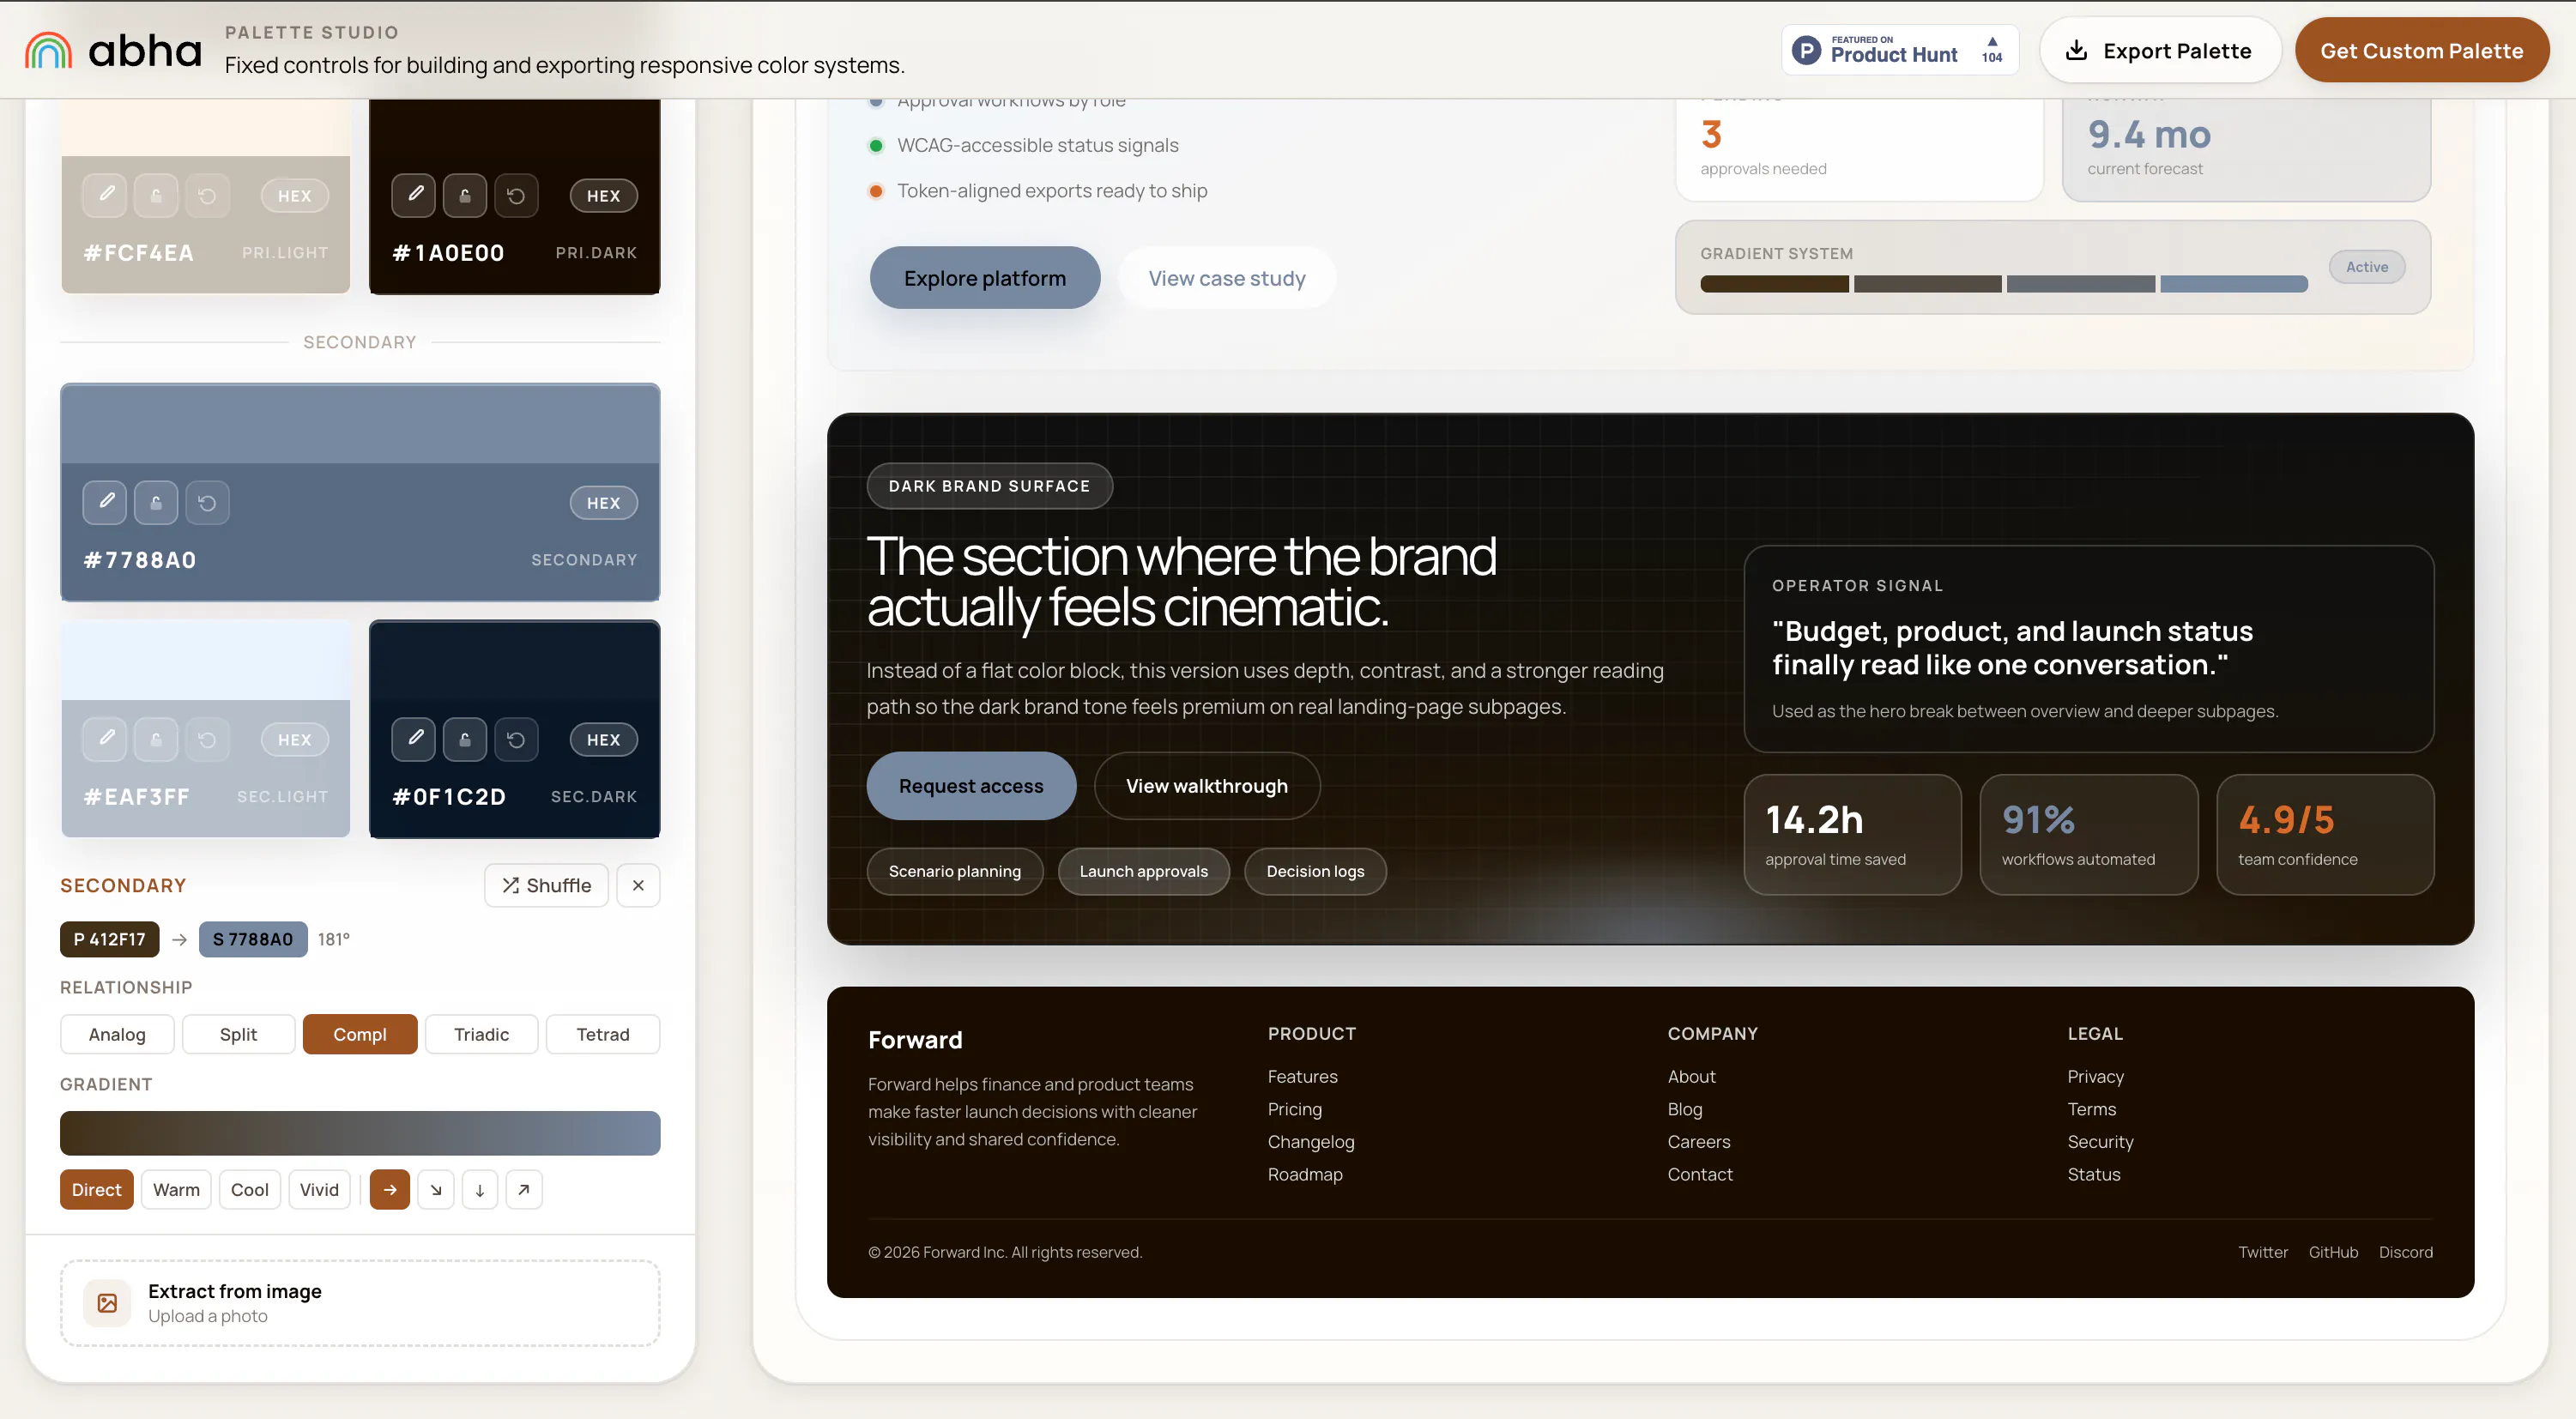This screenshot has height=1419, width=2576.
Task: Select the Triadic relationship option
Action: click(x=481, y=1034)
